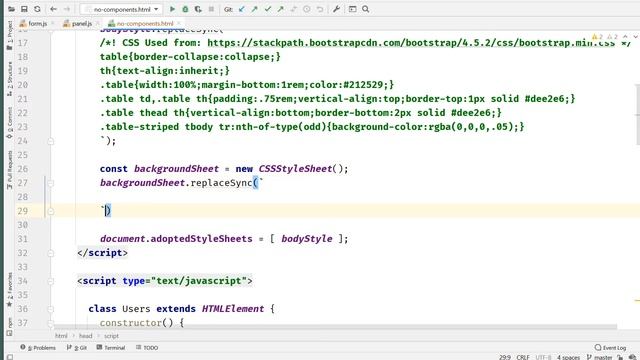
Task: Open the Terminal tool window
Action: click(111, 348)
